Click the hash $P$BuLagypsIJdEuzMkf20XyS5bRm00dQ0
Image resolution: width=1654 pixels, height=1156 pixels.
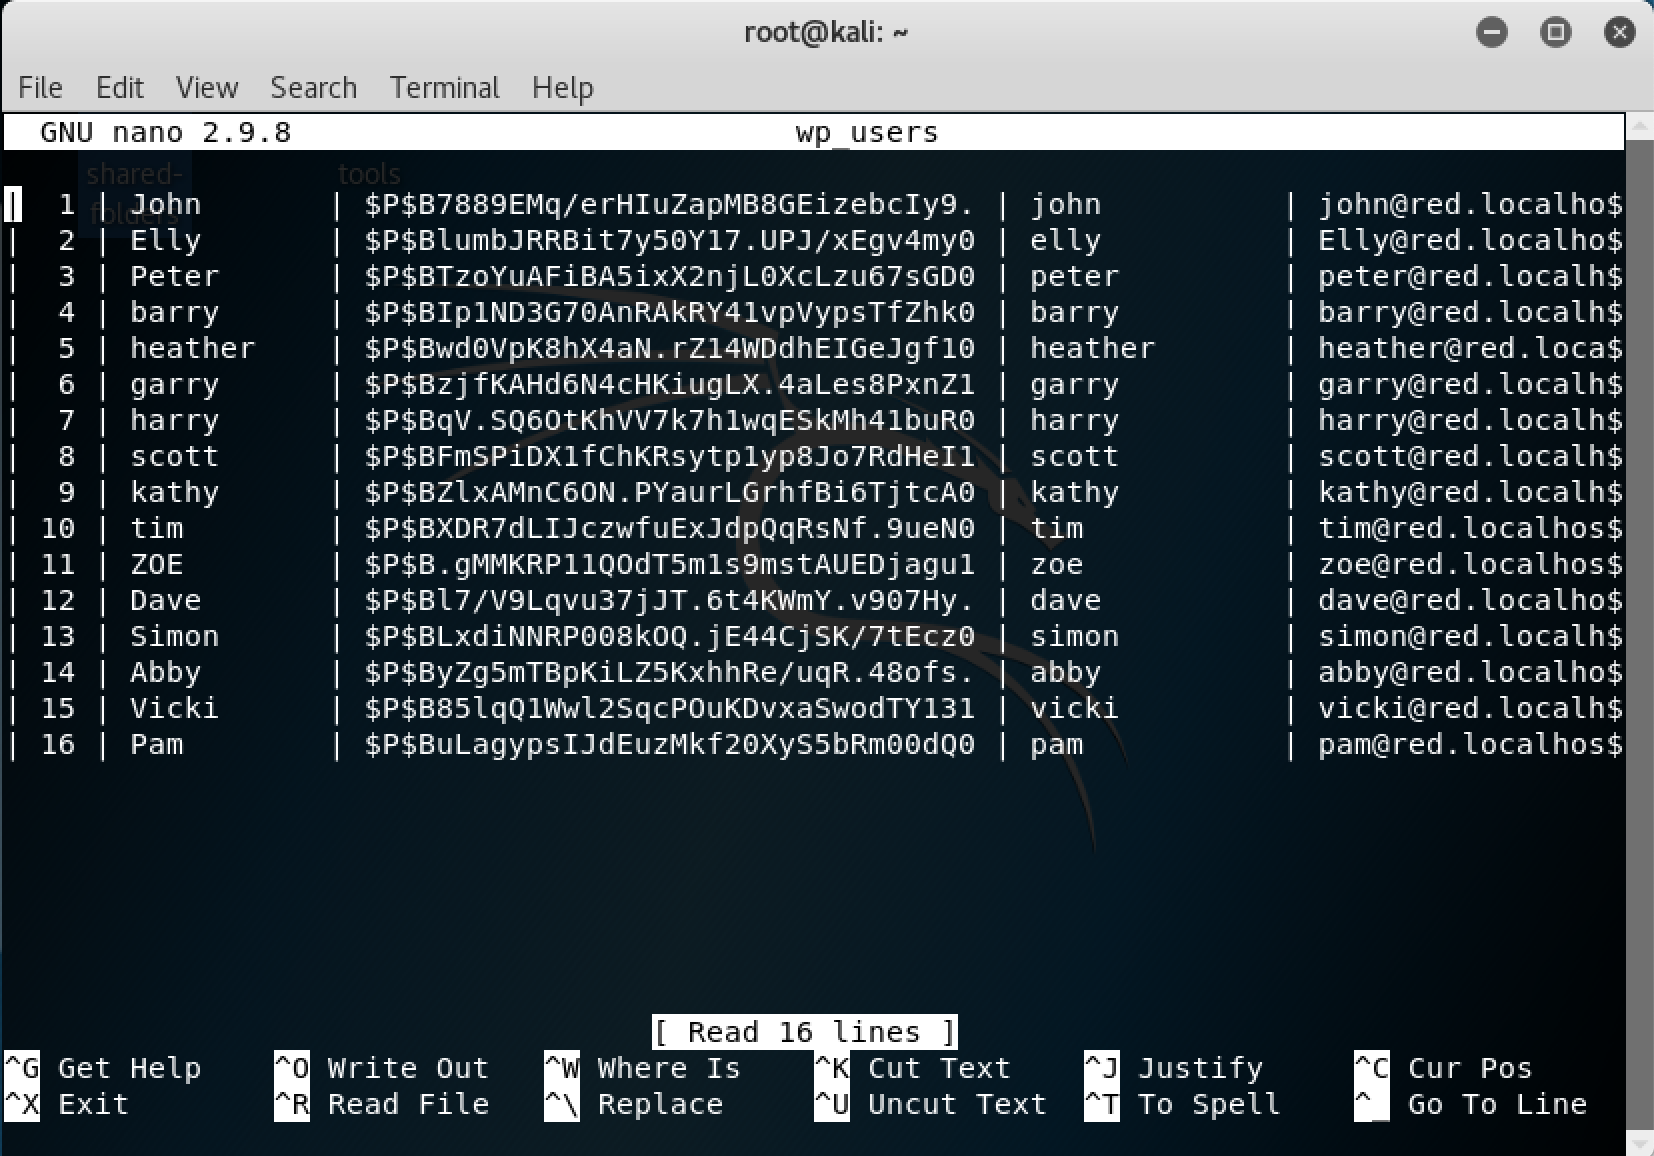[670, 745]
